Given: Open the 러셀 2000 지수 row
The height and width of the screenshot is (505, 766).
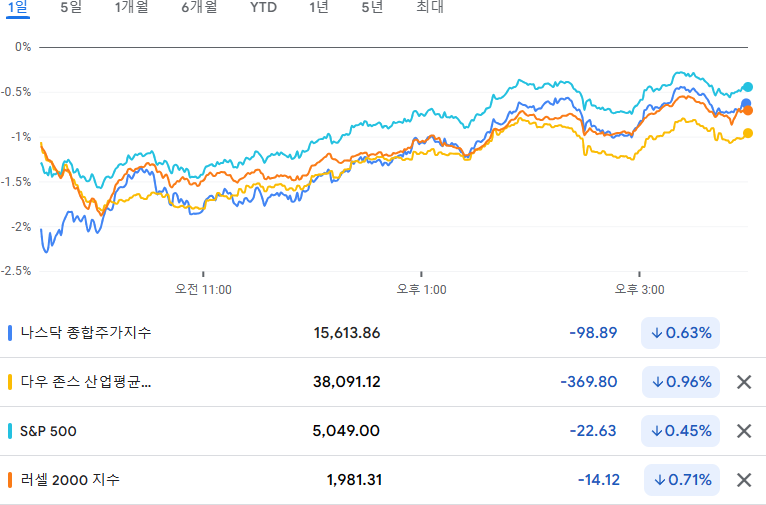Looking at the screenshot, I should click(383, 480).
